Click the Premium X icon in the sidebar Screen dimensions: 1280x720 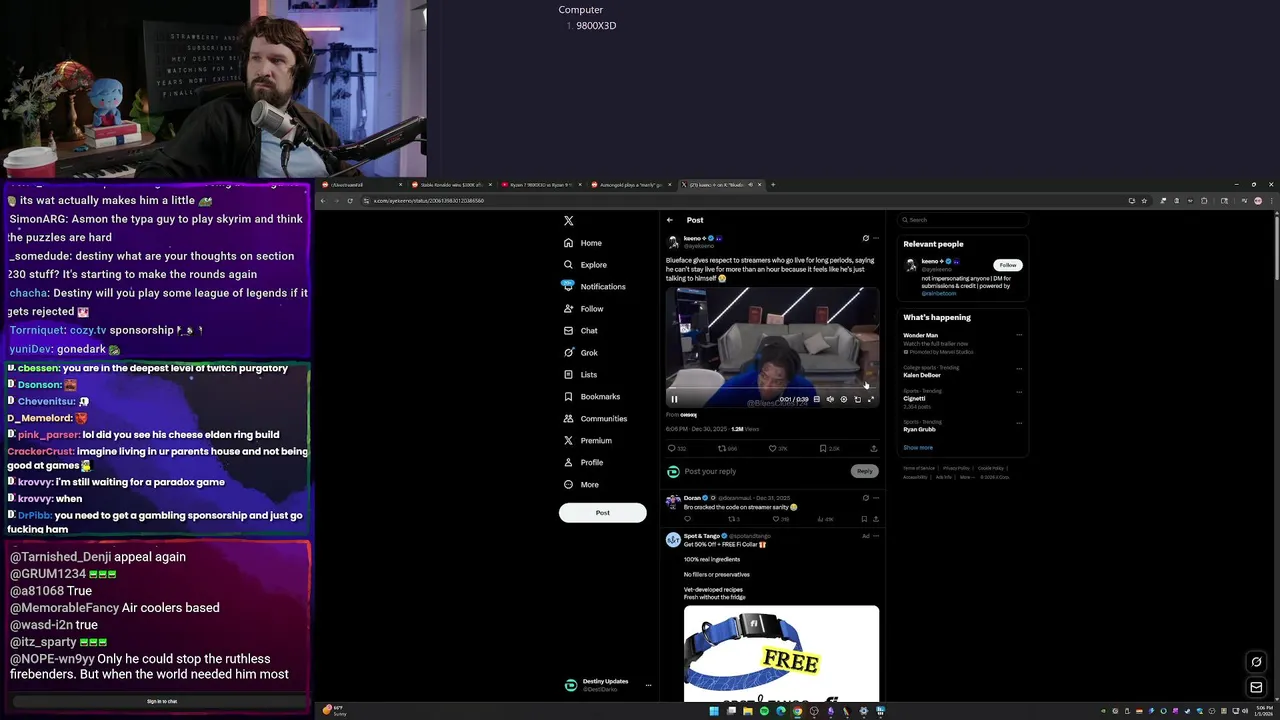568,441
